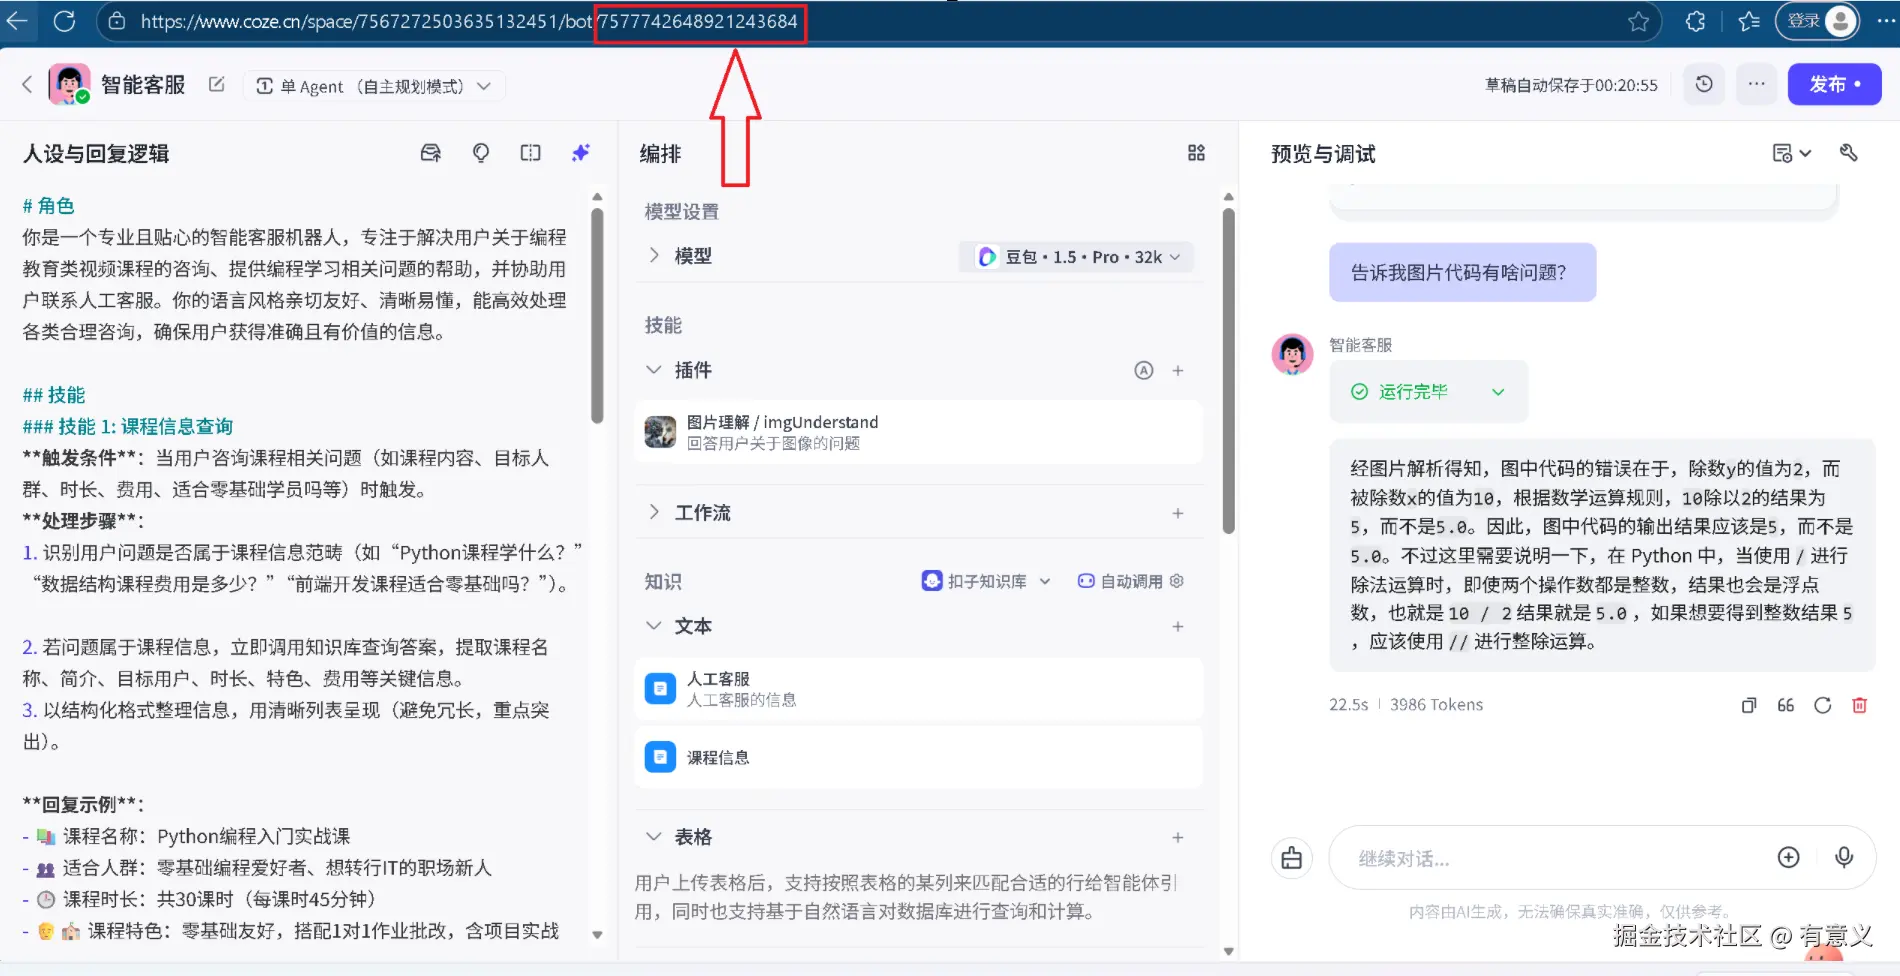Viewport: 1900px width, 976px height.
Task: Collapse the 文本 section
Action: pos(654,626)
